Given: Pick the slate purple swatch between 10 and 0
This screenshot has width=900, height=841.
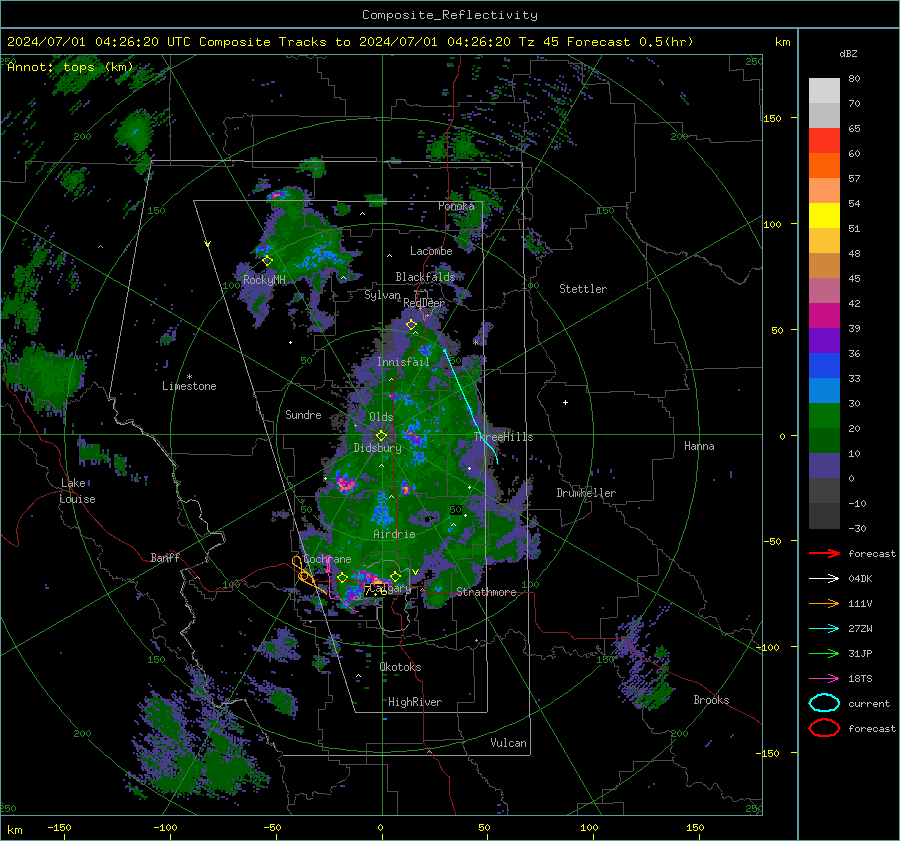Looking at the screenshot, I should coord(824,466).
